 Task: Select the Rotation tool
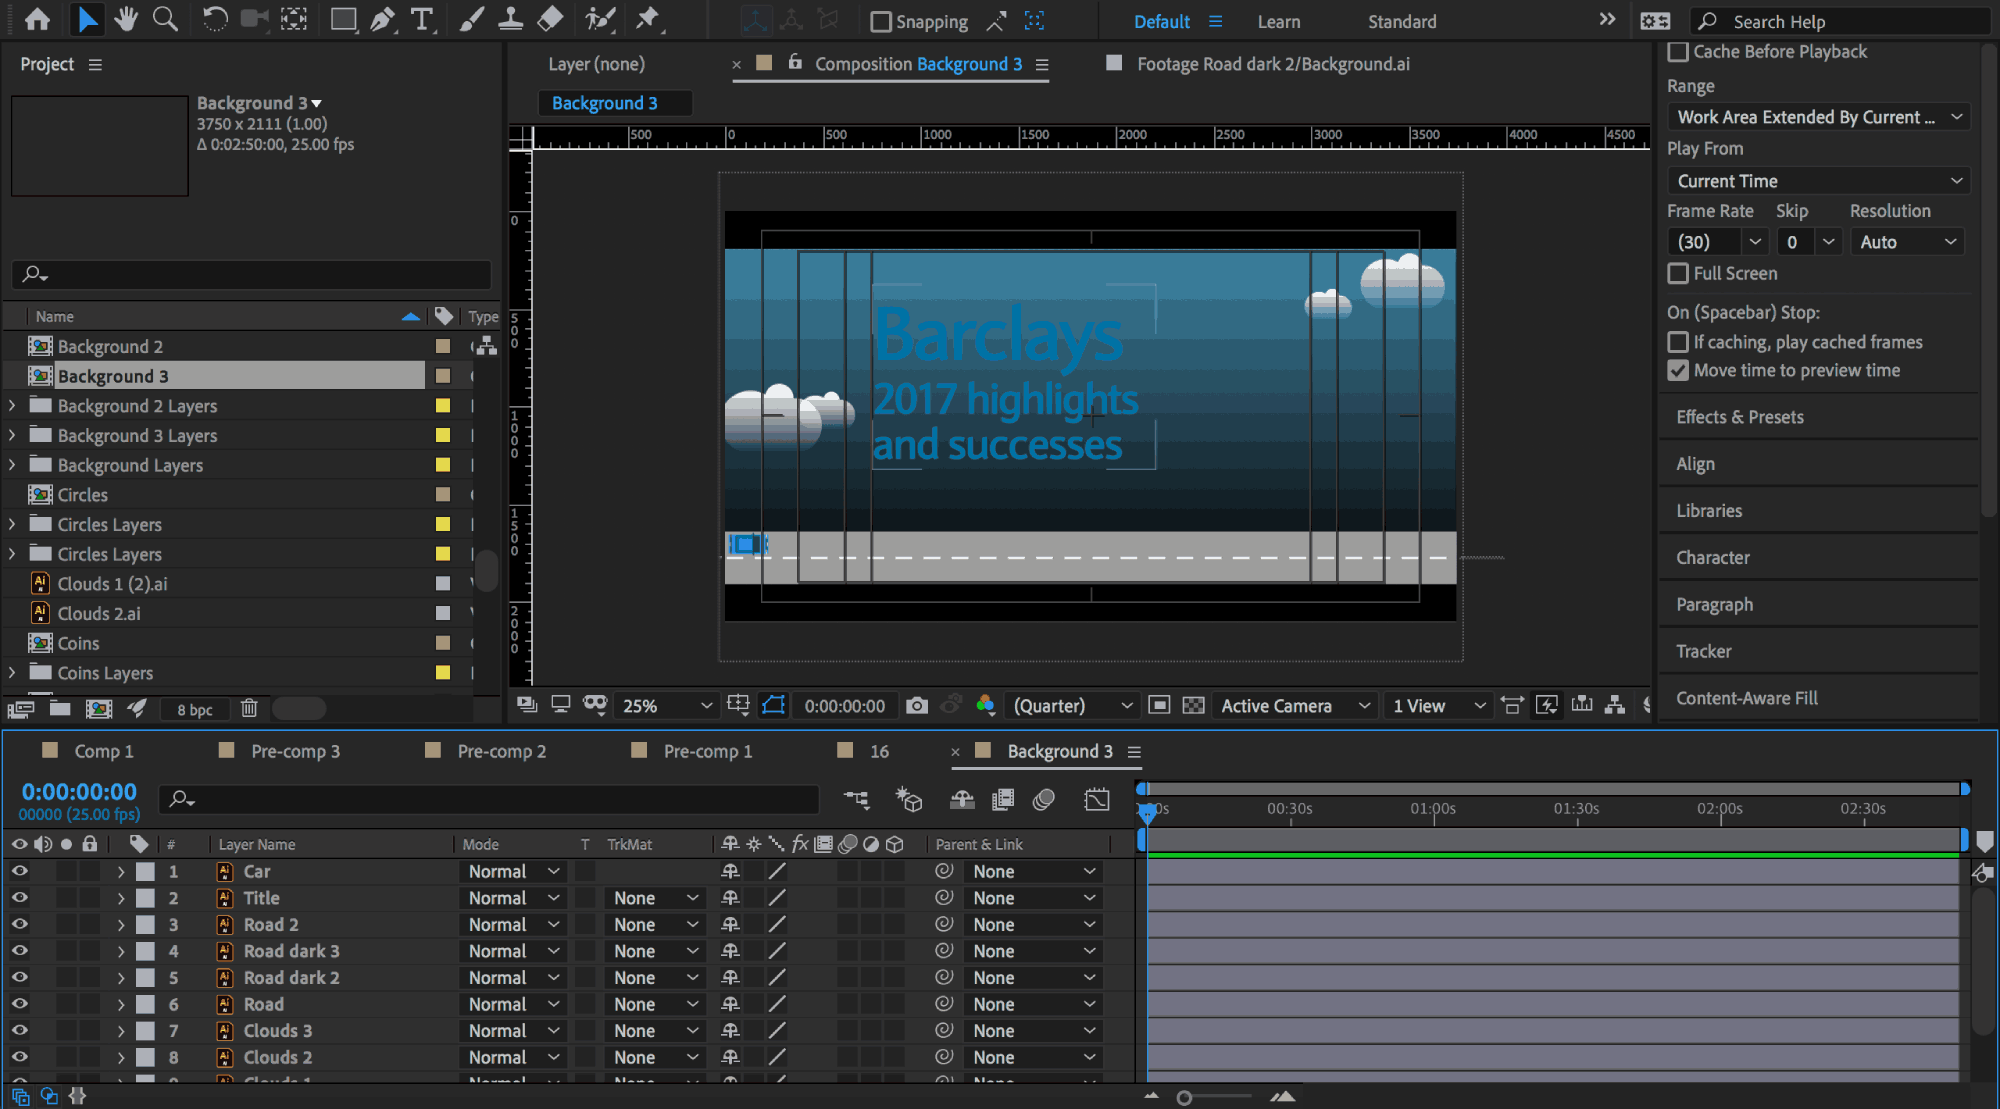(214, 19)
